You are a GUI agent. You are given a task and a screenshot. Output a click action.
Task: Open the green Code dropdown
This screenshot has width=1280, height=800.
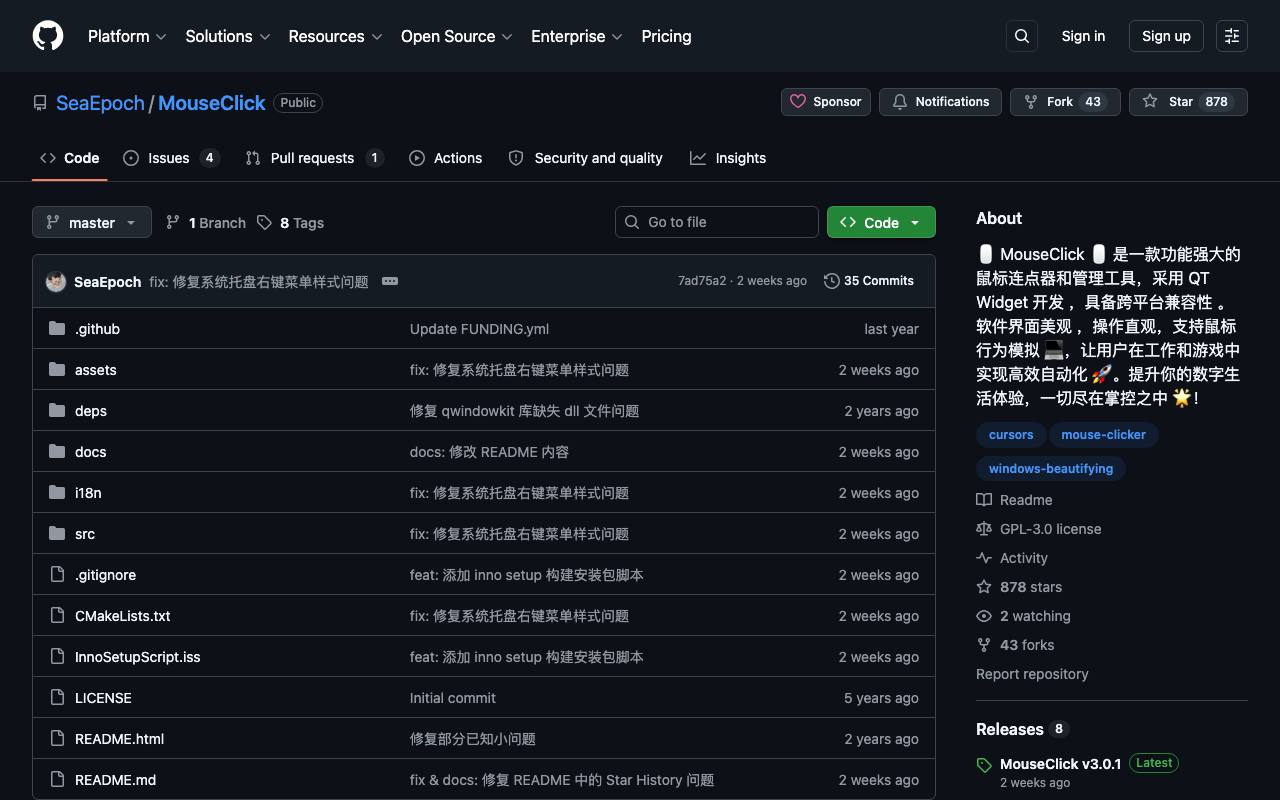(x=881, y=222)
